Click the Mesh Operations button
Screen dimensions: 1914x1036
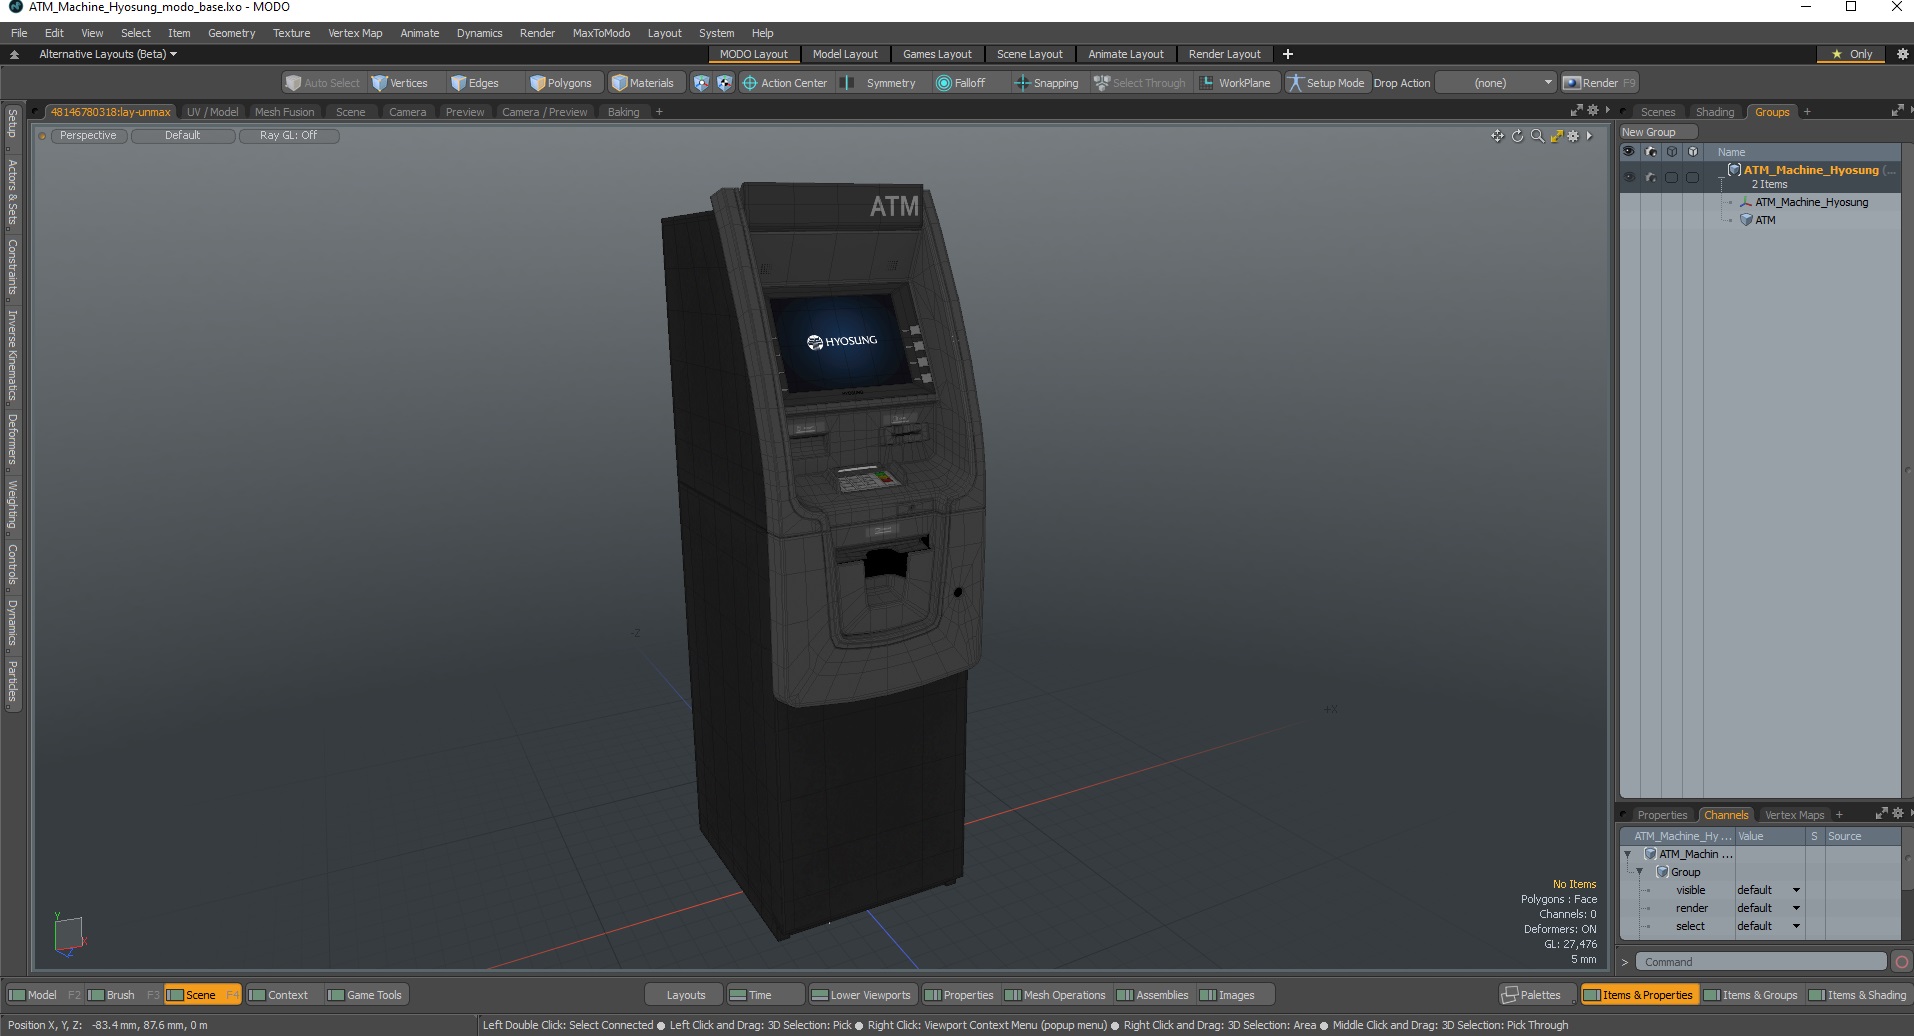1055,995
